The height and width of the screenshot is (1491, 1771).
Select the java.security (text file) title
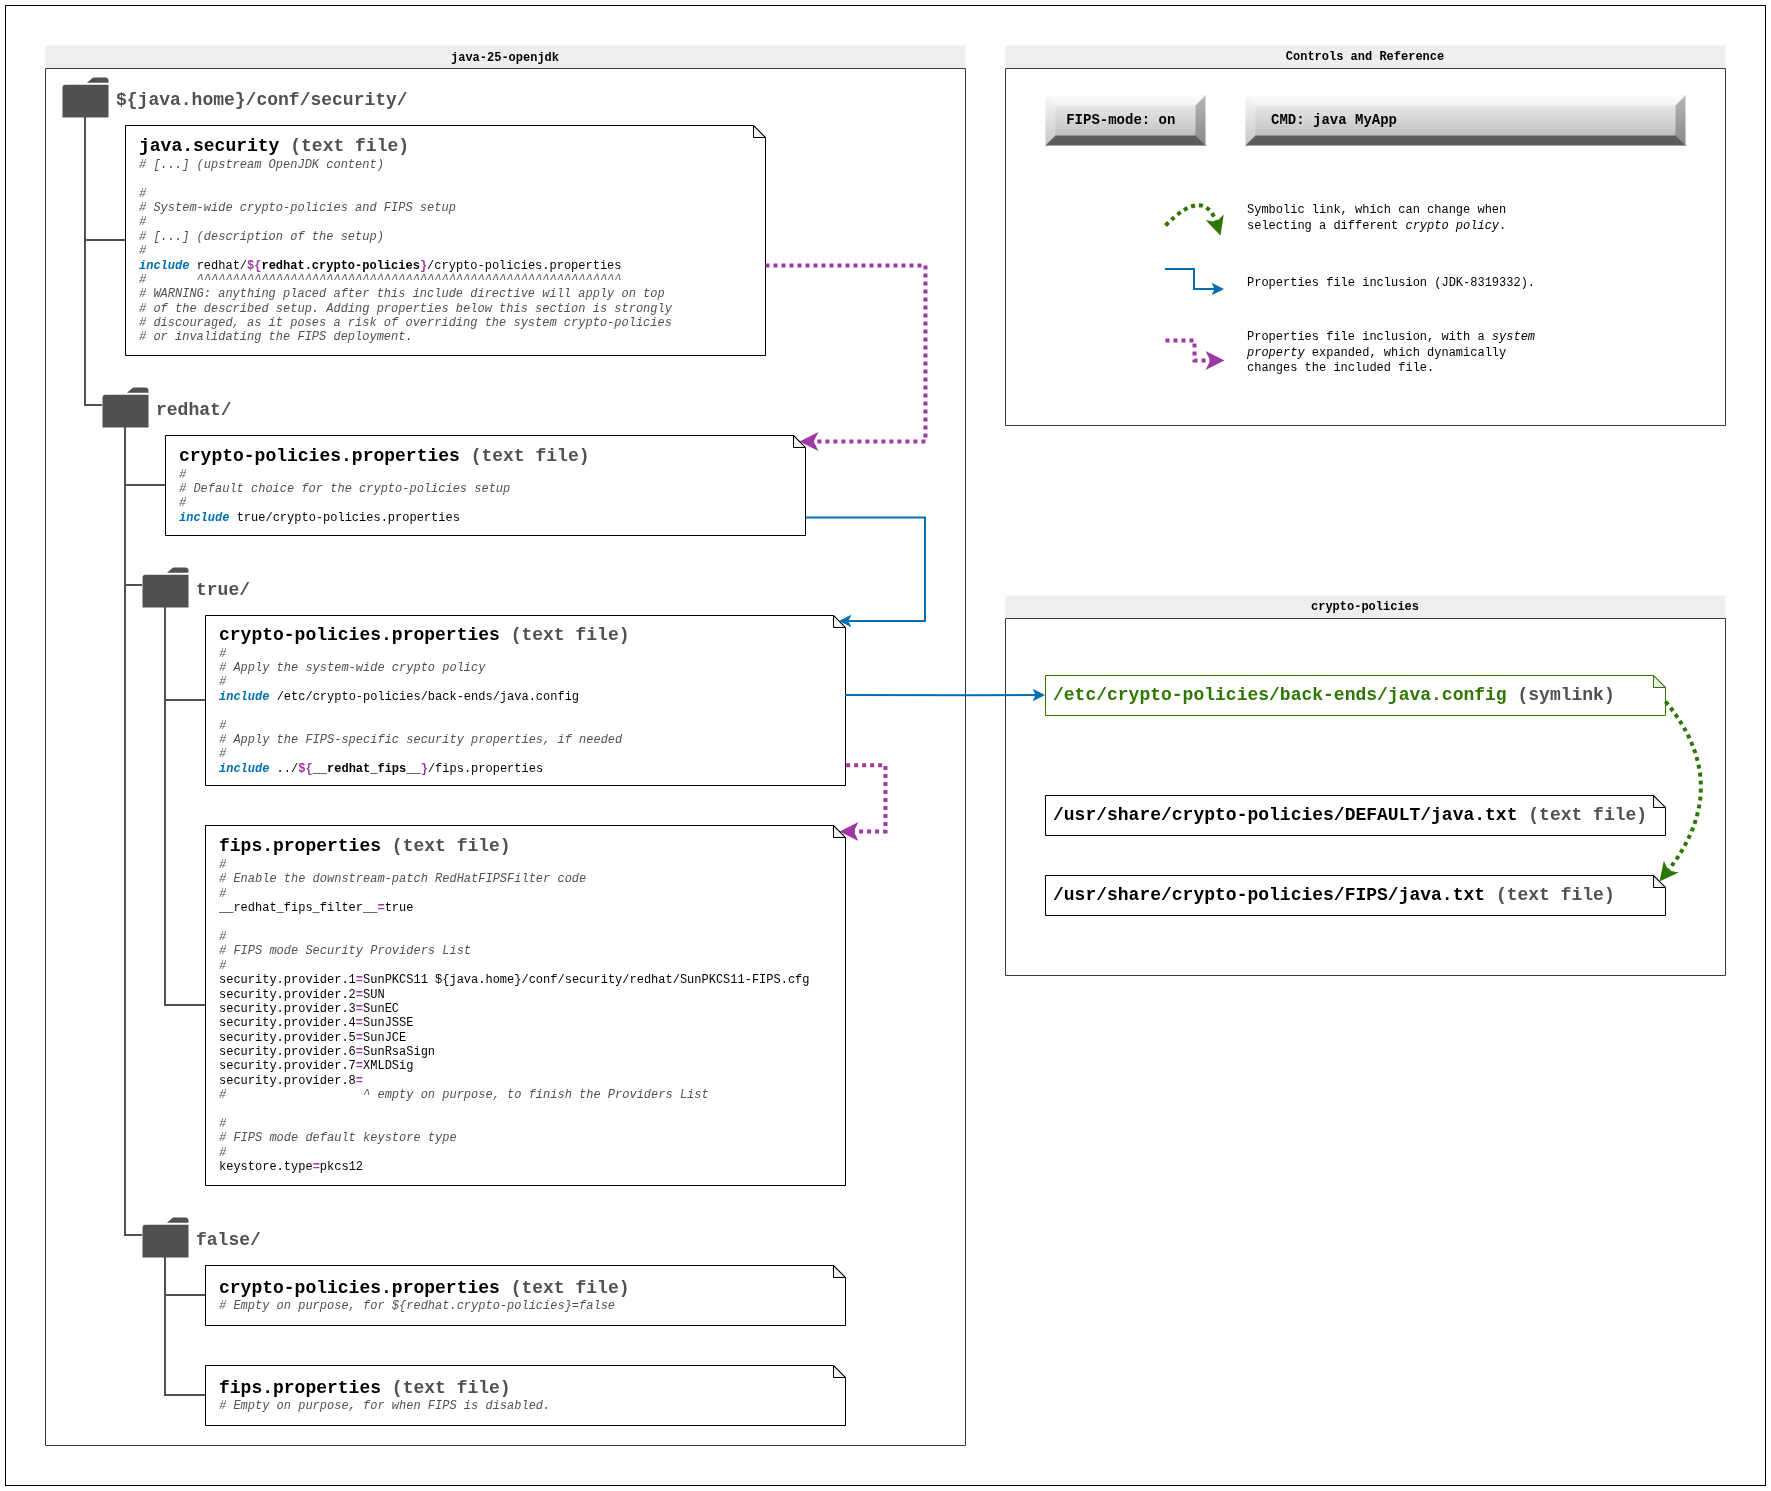[x=273, y=146]
